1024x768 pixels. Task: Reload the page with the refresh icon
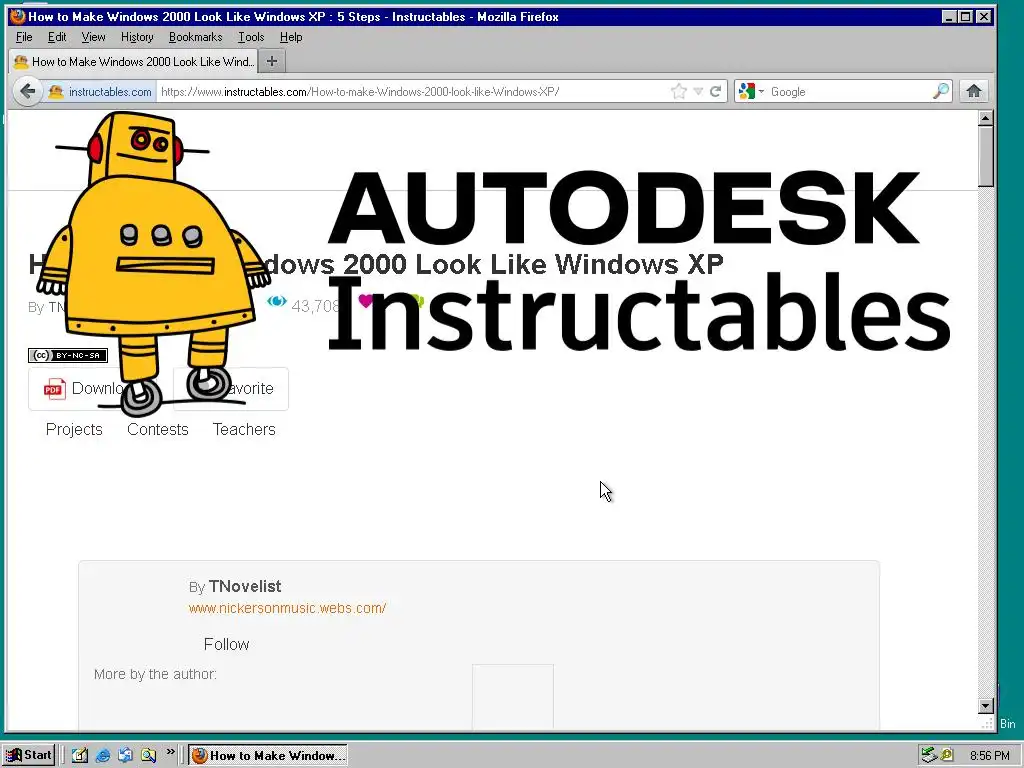(715, 91)
